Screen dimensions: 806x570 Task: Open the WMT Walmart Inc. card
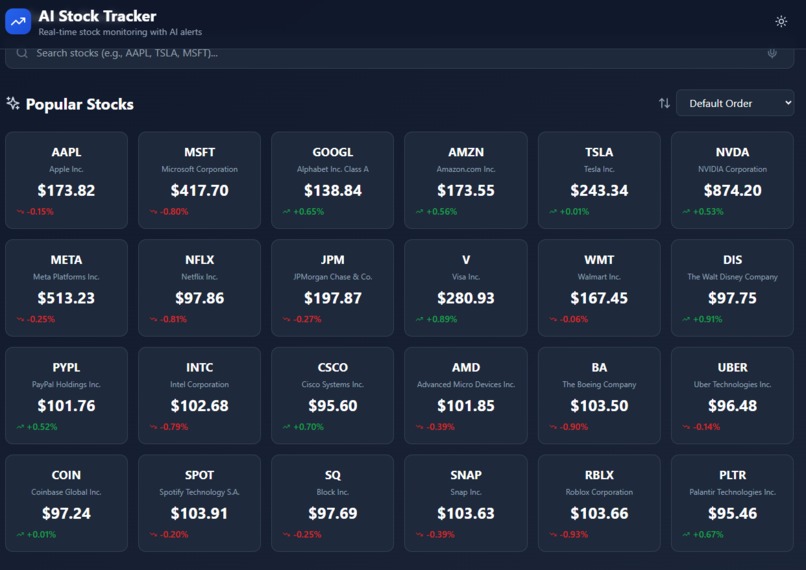(x=599, y=288)
